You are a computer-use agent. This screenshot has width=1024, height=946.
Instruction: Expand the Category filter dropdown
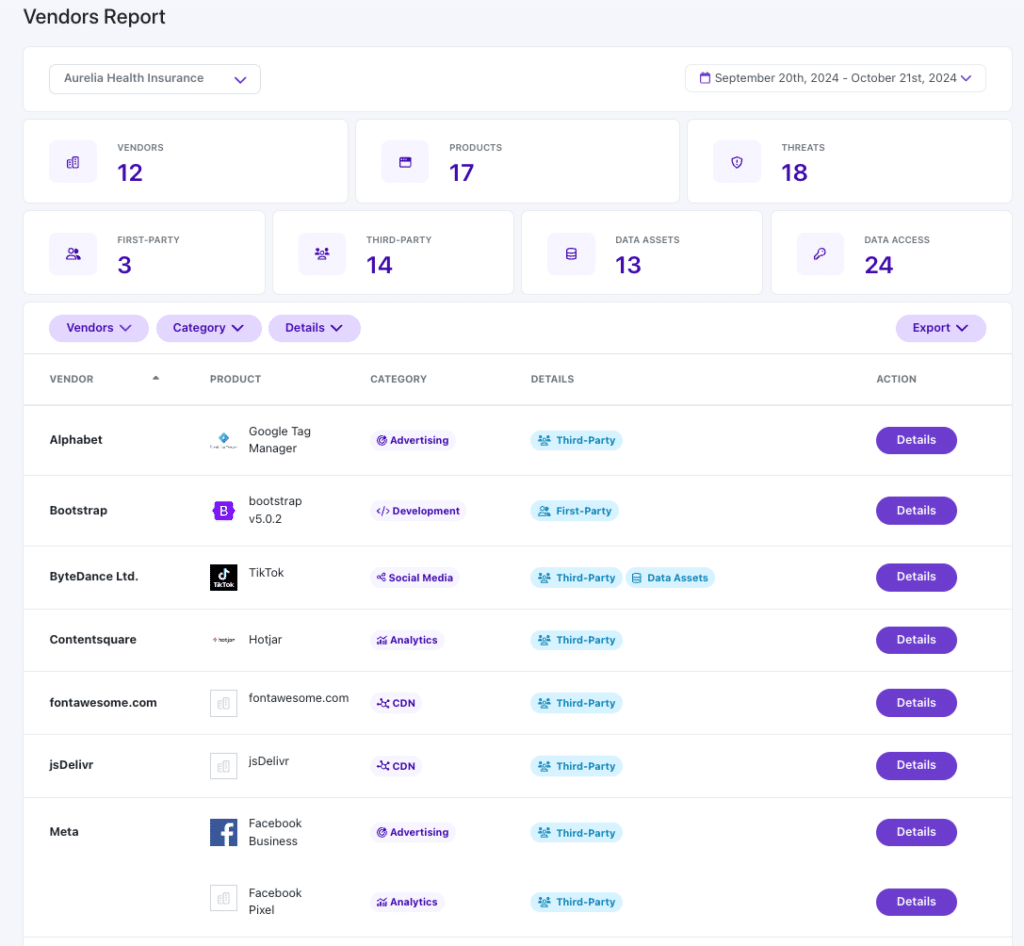(208, 328)
